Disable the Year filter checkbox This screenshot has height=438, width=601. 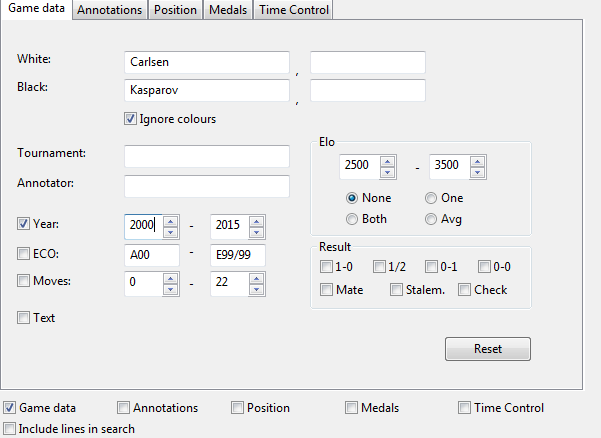pos(24,224)
